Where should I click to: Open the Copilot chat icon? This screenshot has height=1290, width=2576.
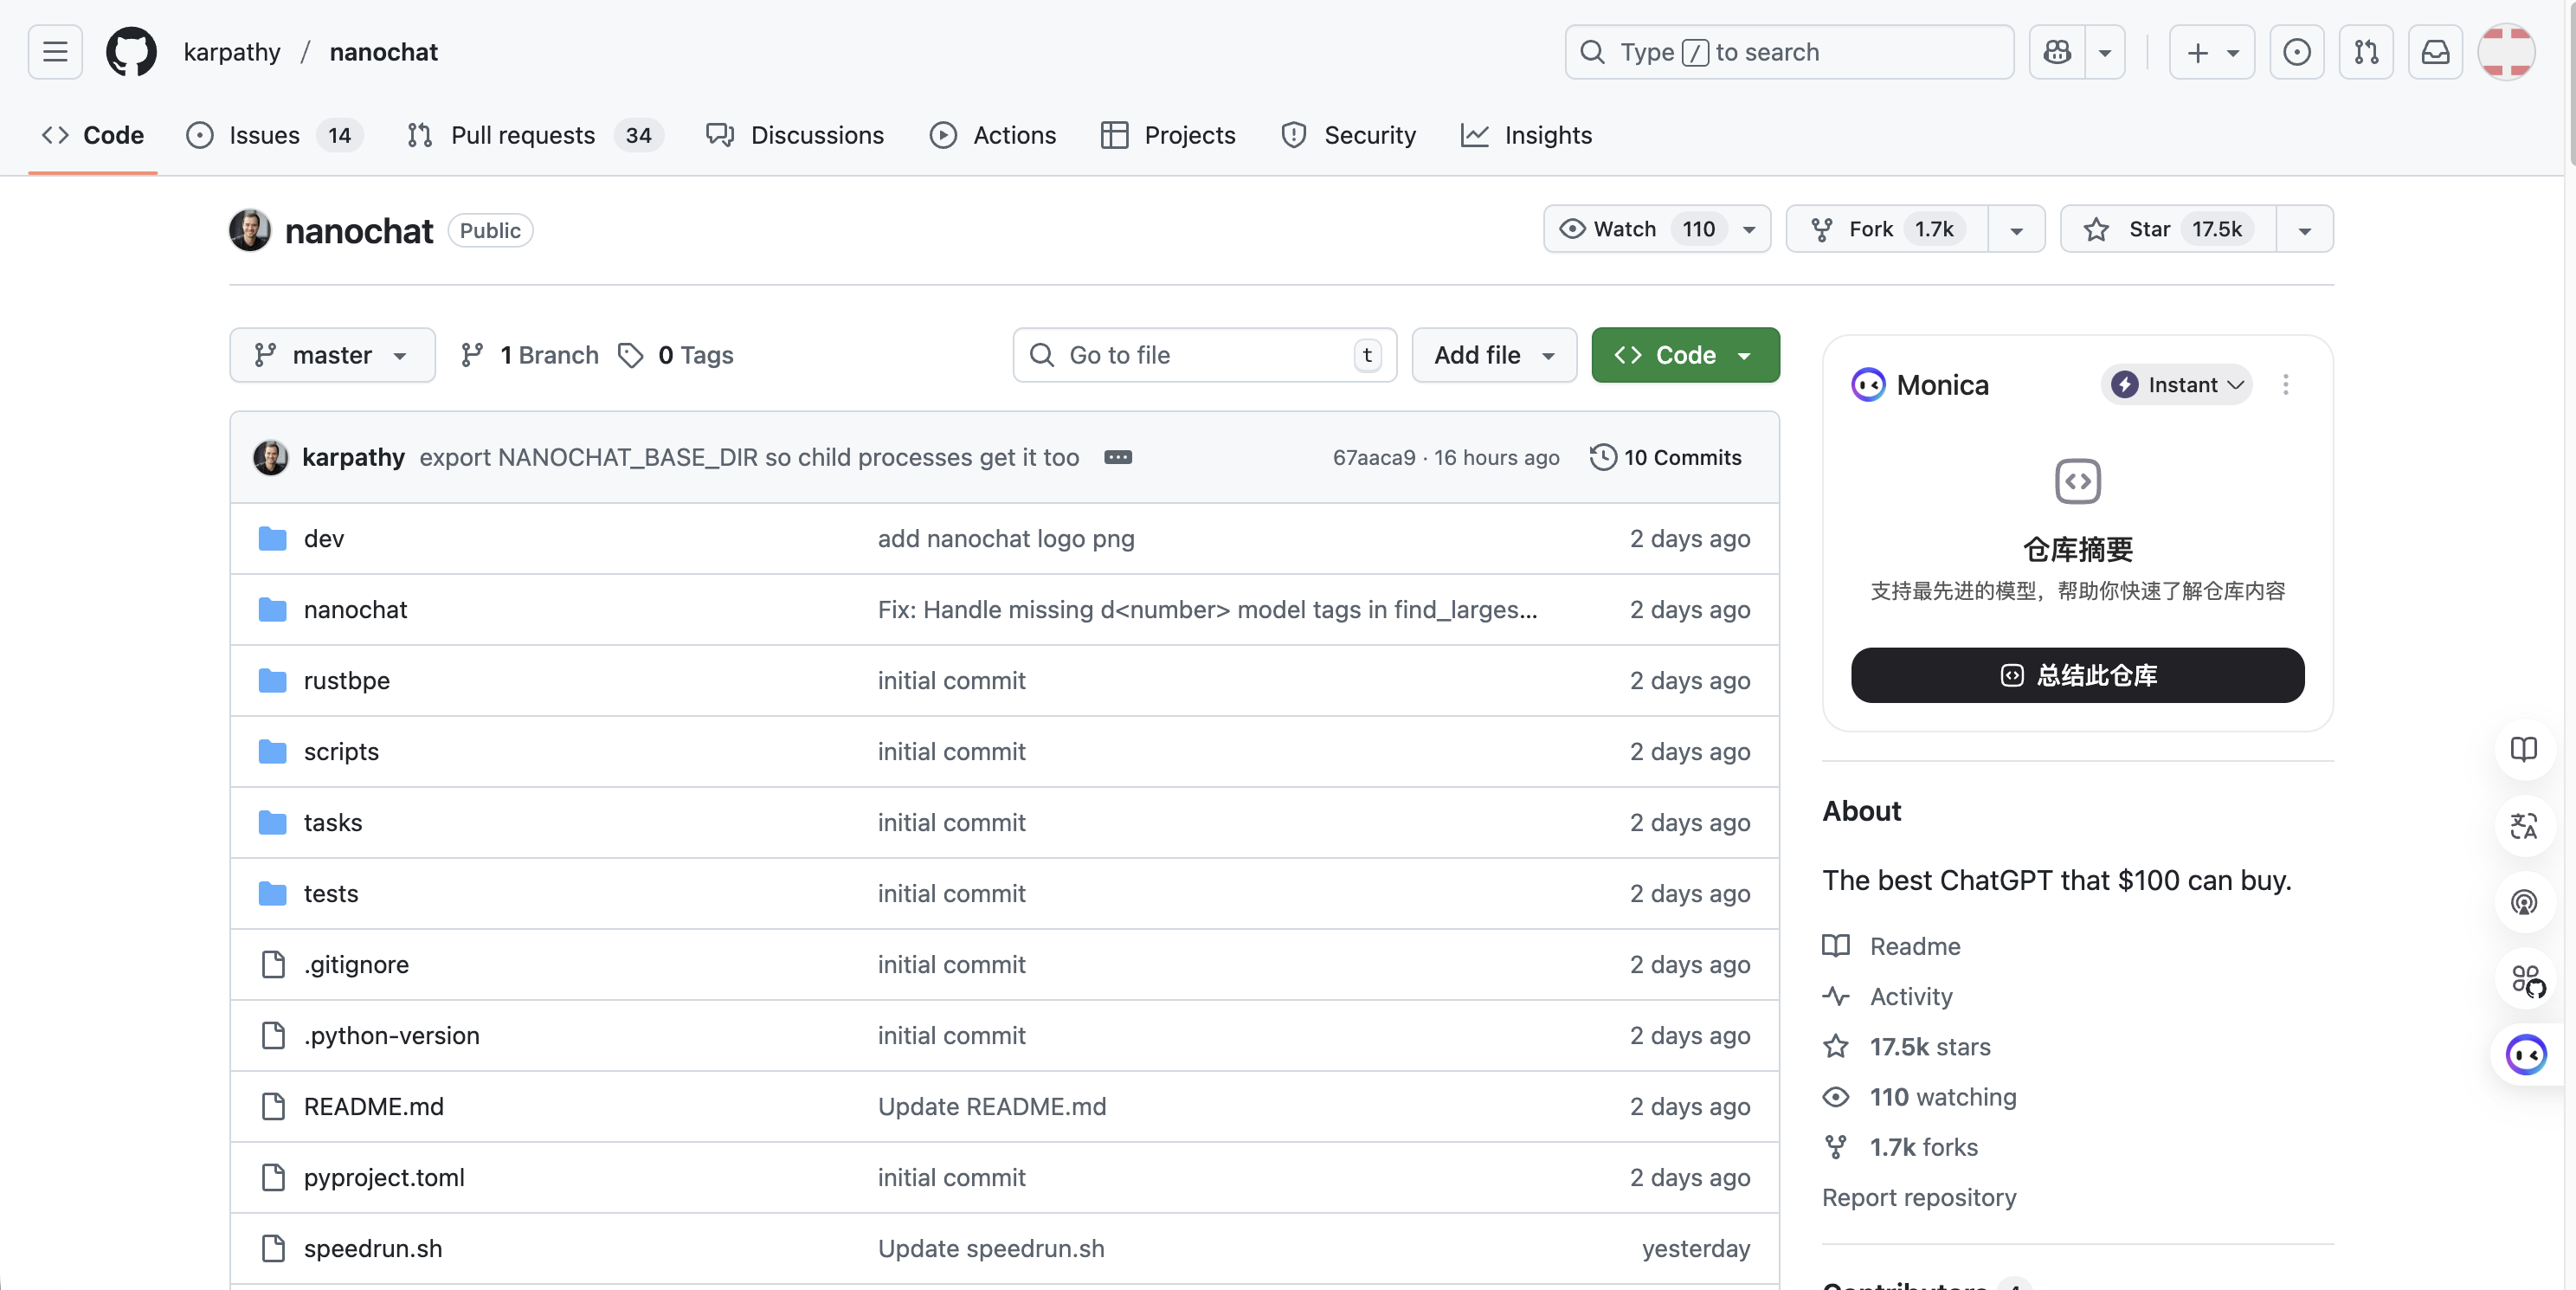pos(2057,52)
